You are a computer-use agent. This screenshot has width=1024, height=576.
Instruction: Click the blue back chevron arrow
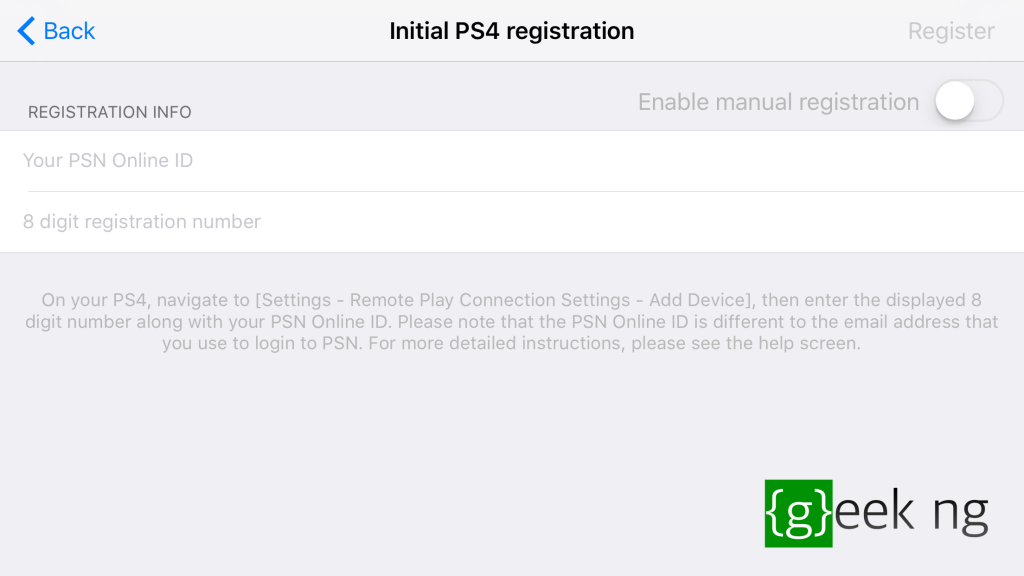tap(25, 31)
